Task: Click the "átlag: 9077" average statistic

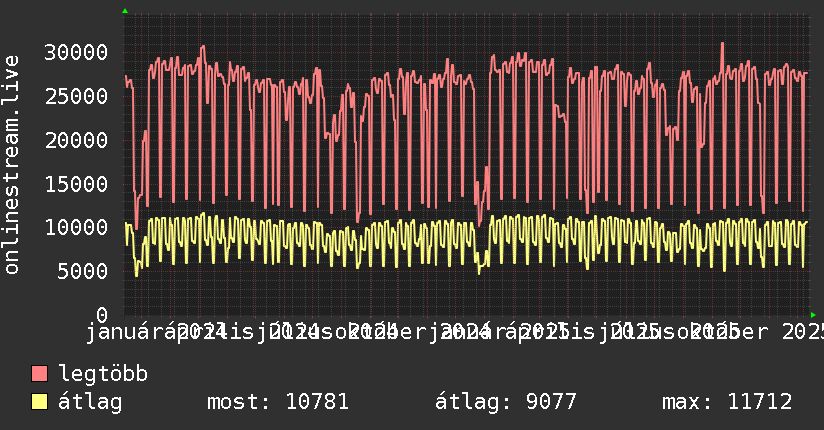Action: (x=505, y=403)
